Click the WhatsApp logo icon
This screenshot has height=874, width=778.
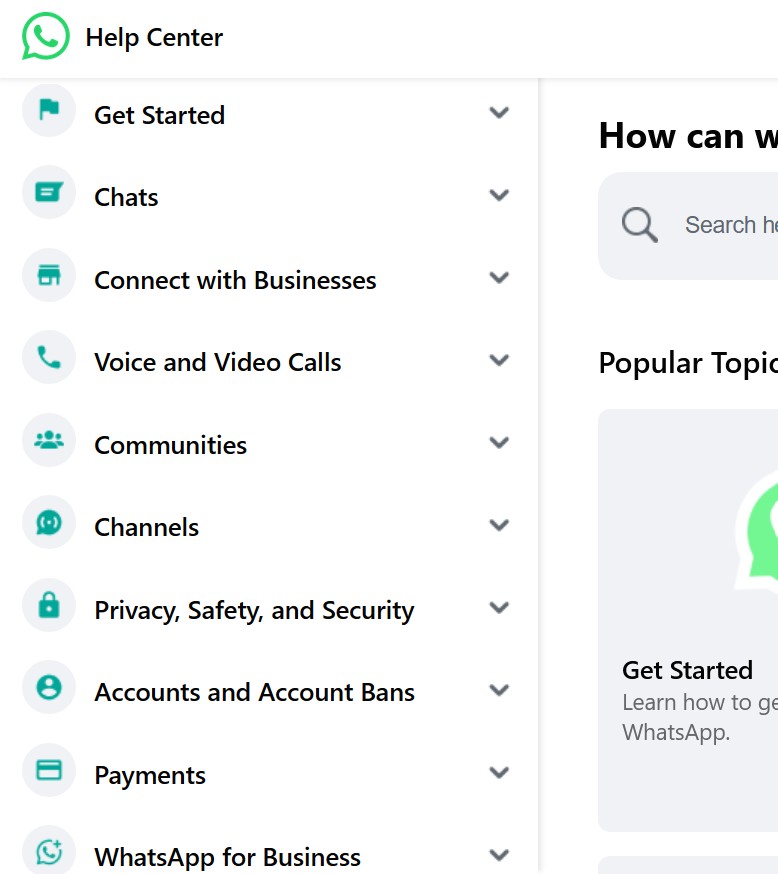(46, 37)
